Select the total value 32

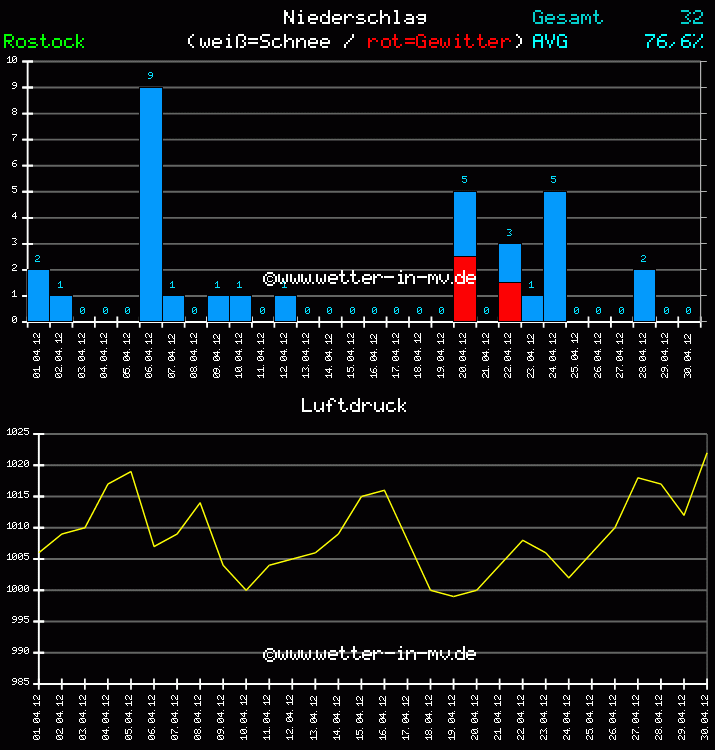click(x=691, y=17)
